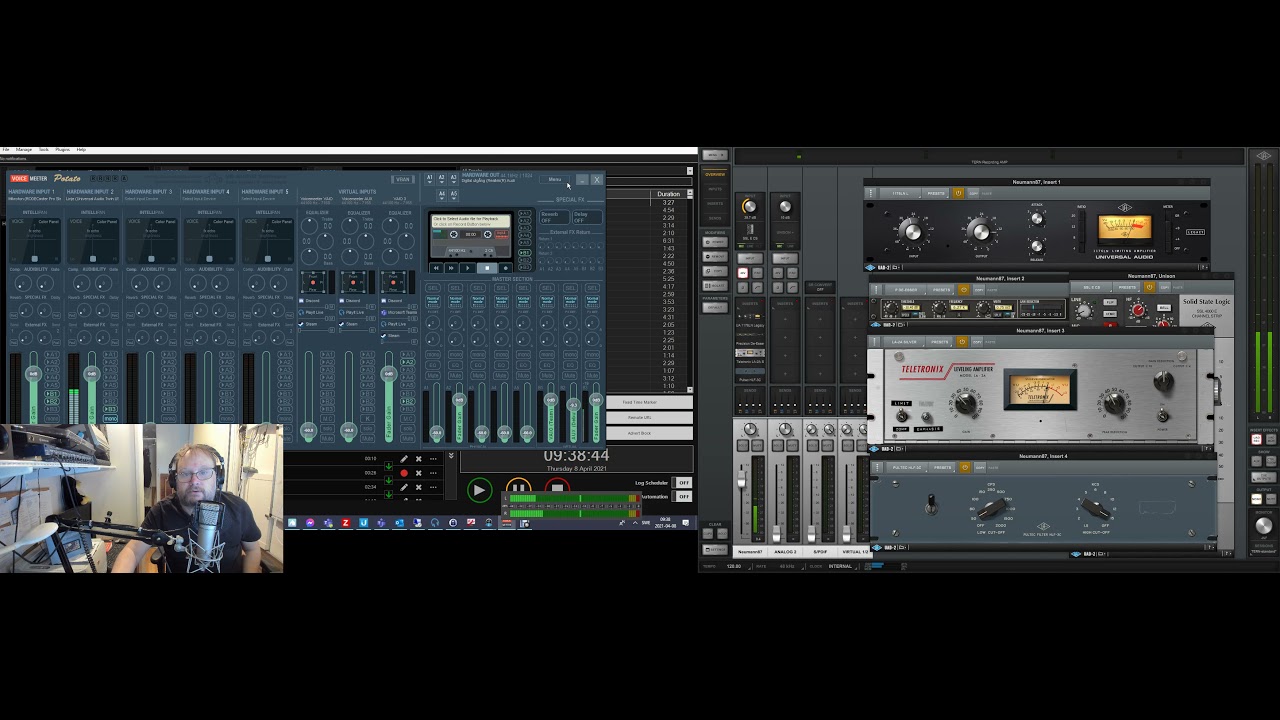Toggle B3 routing on Hardware Input 2

point(110,409)
